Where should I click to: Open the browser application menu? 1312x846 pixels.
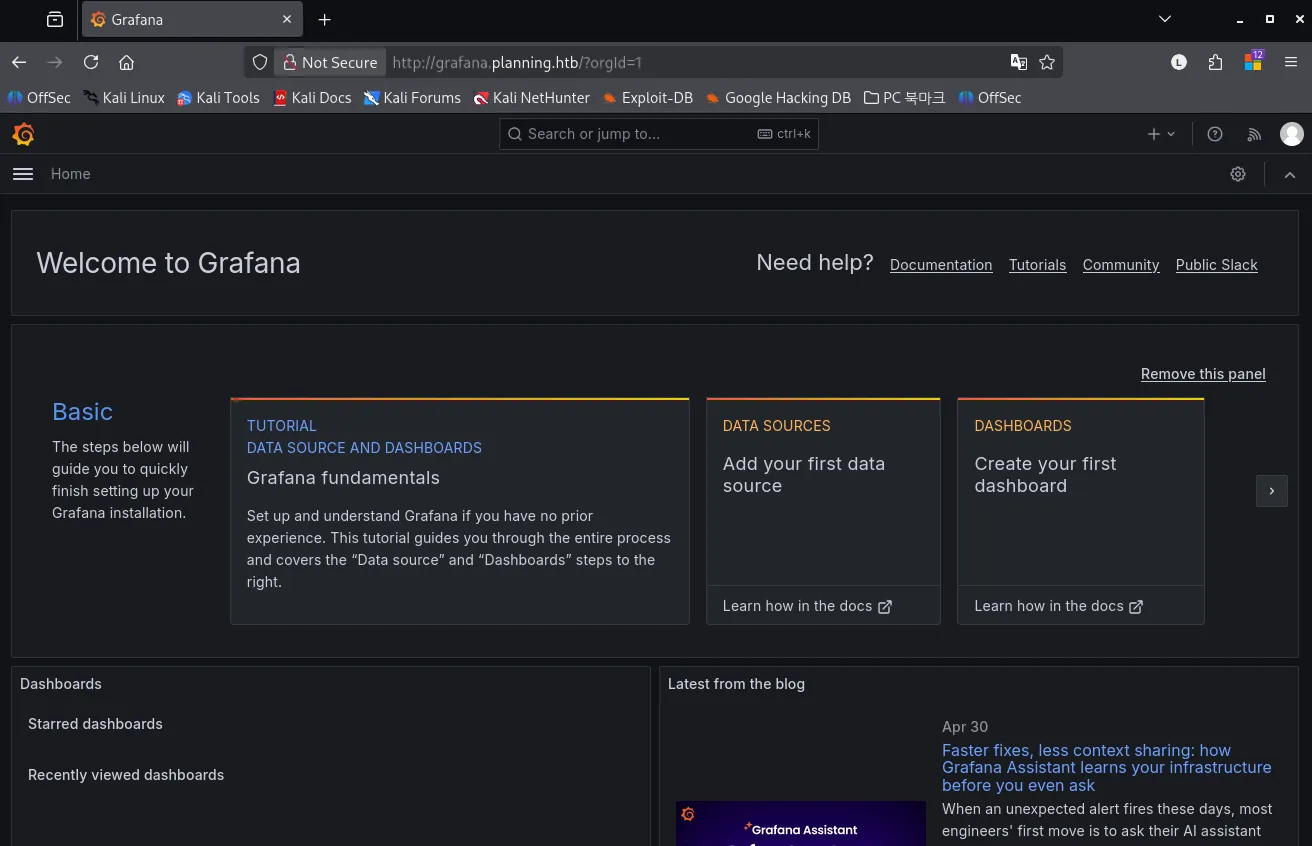click(1291, 62)
